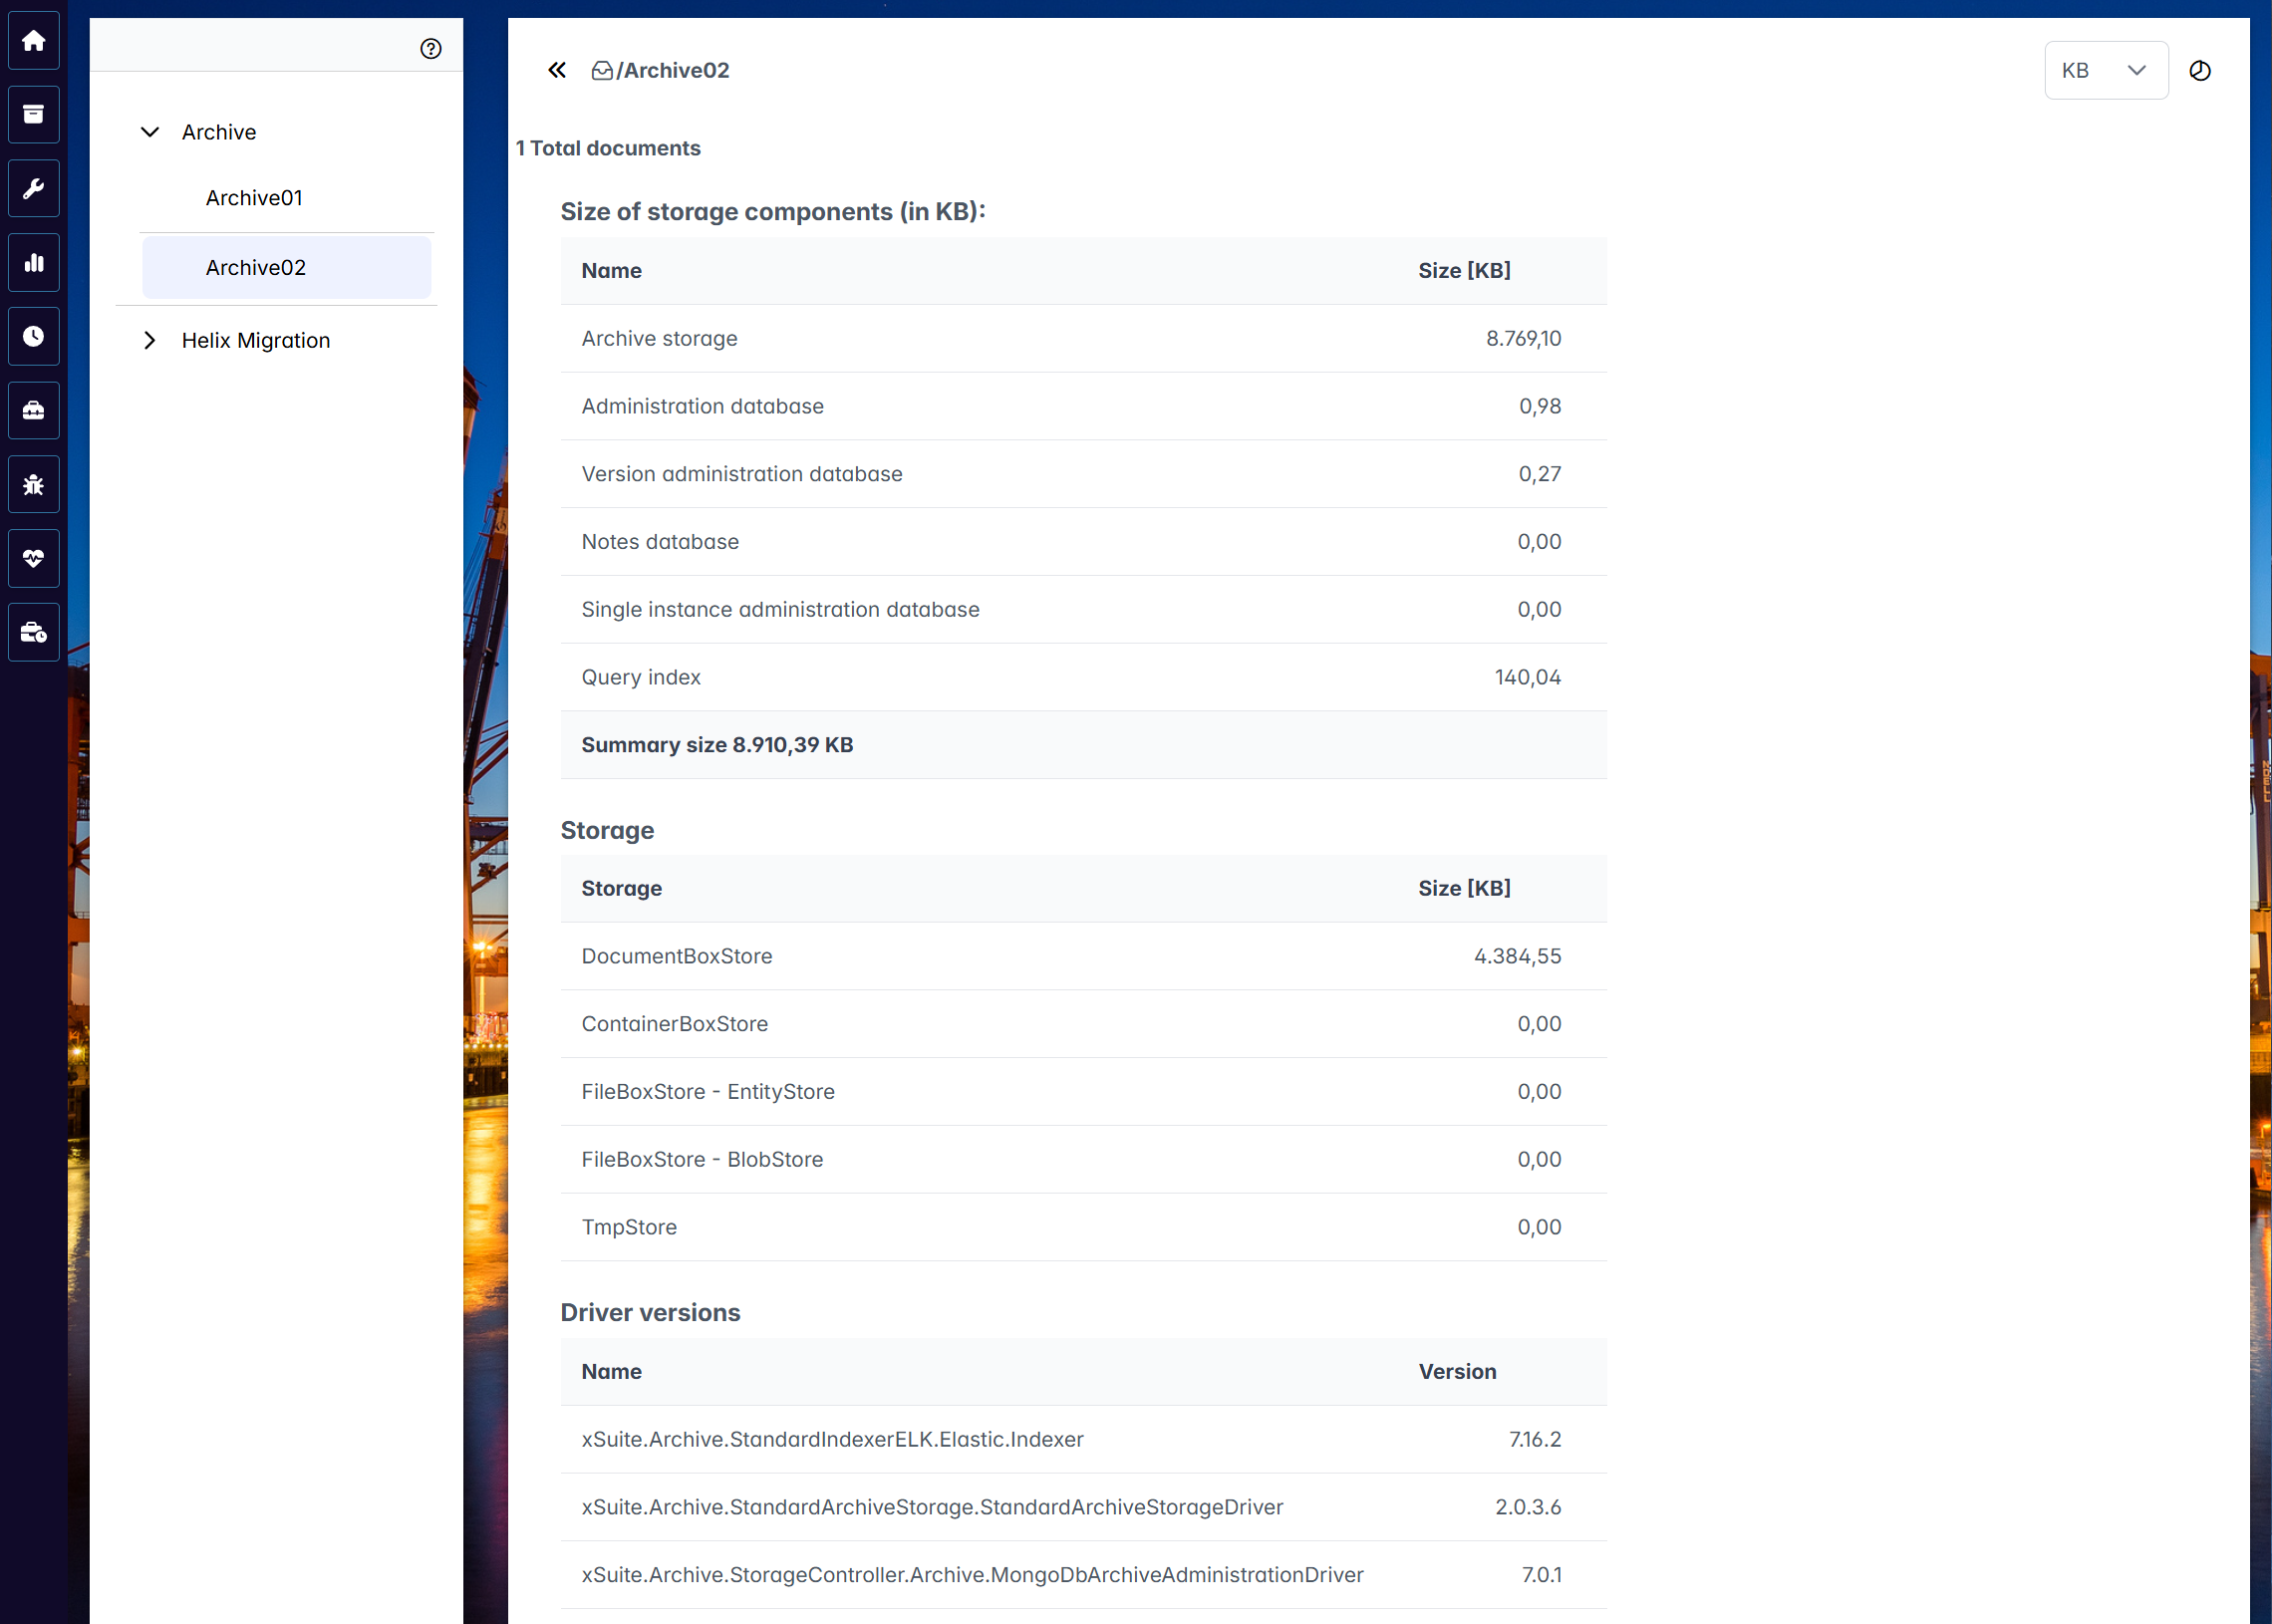Collapse the Archive tree node
This screenshot has width=2272, height=1624.
pyautogui.click(x=150, y=133)
